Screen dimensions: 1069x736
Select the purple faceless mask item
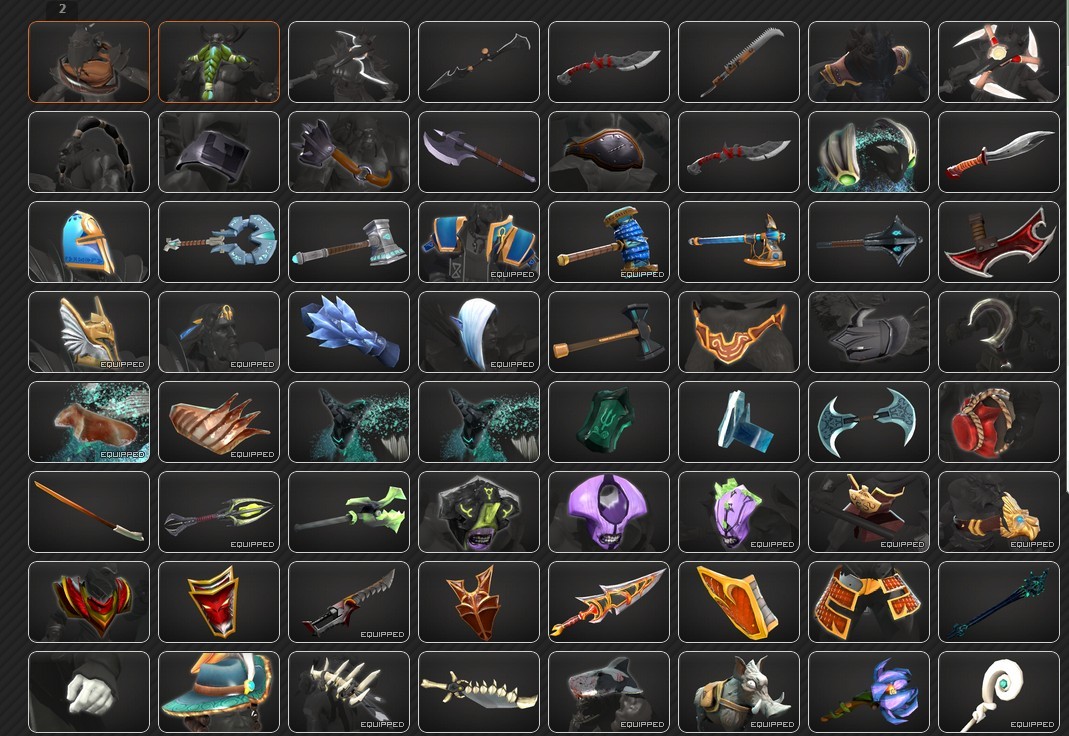(609, 512)
